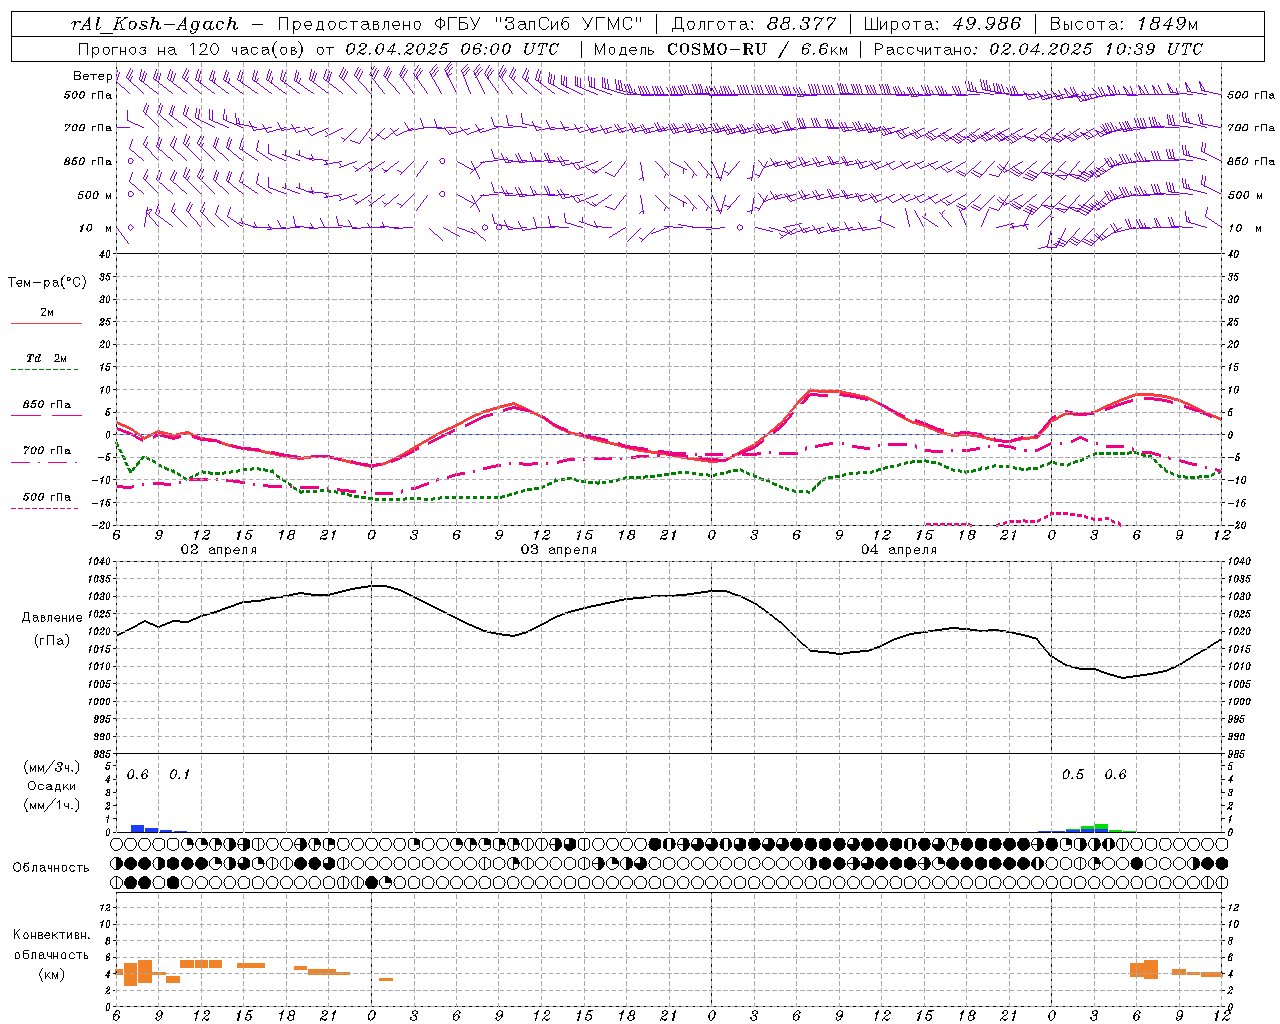Click the (км) unit under convective cloudiness
Image resolution: width=1280 pixels, height=1024 pixels.
pyautogui.click(x=51, y=974)
